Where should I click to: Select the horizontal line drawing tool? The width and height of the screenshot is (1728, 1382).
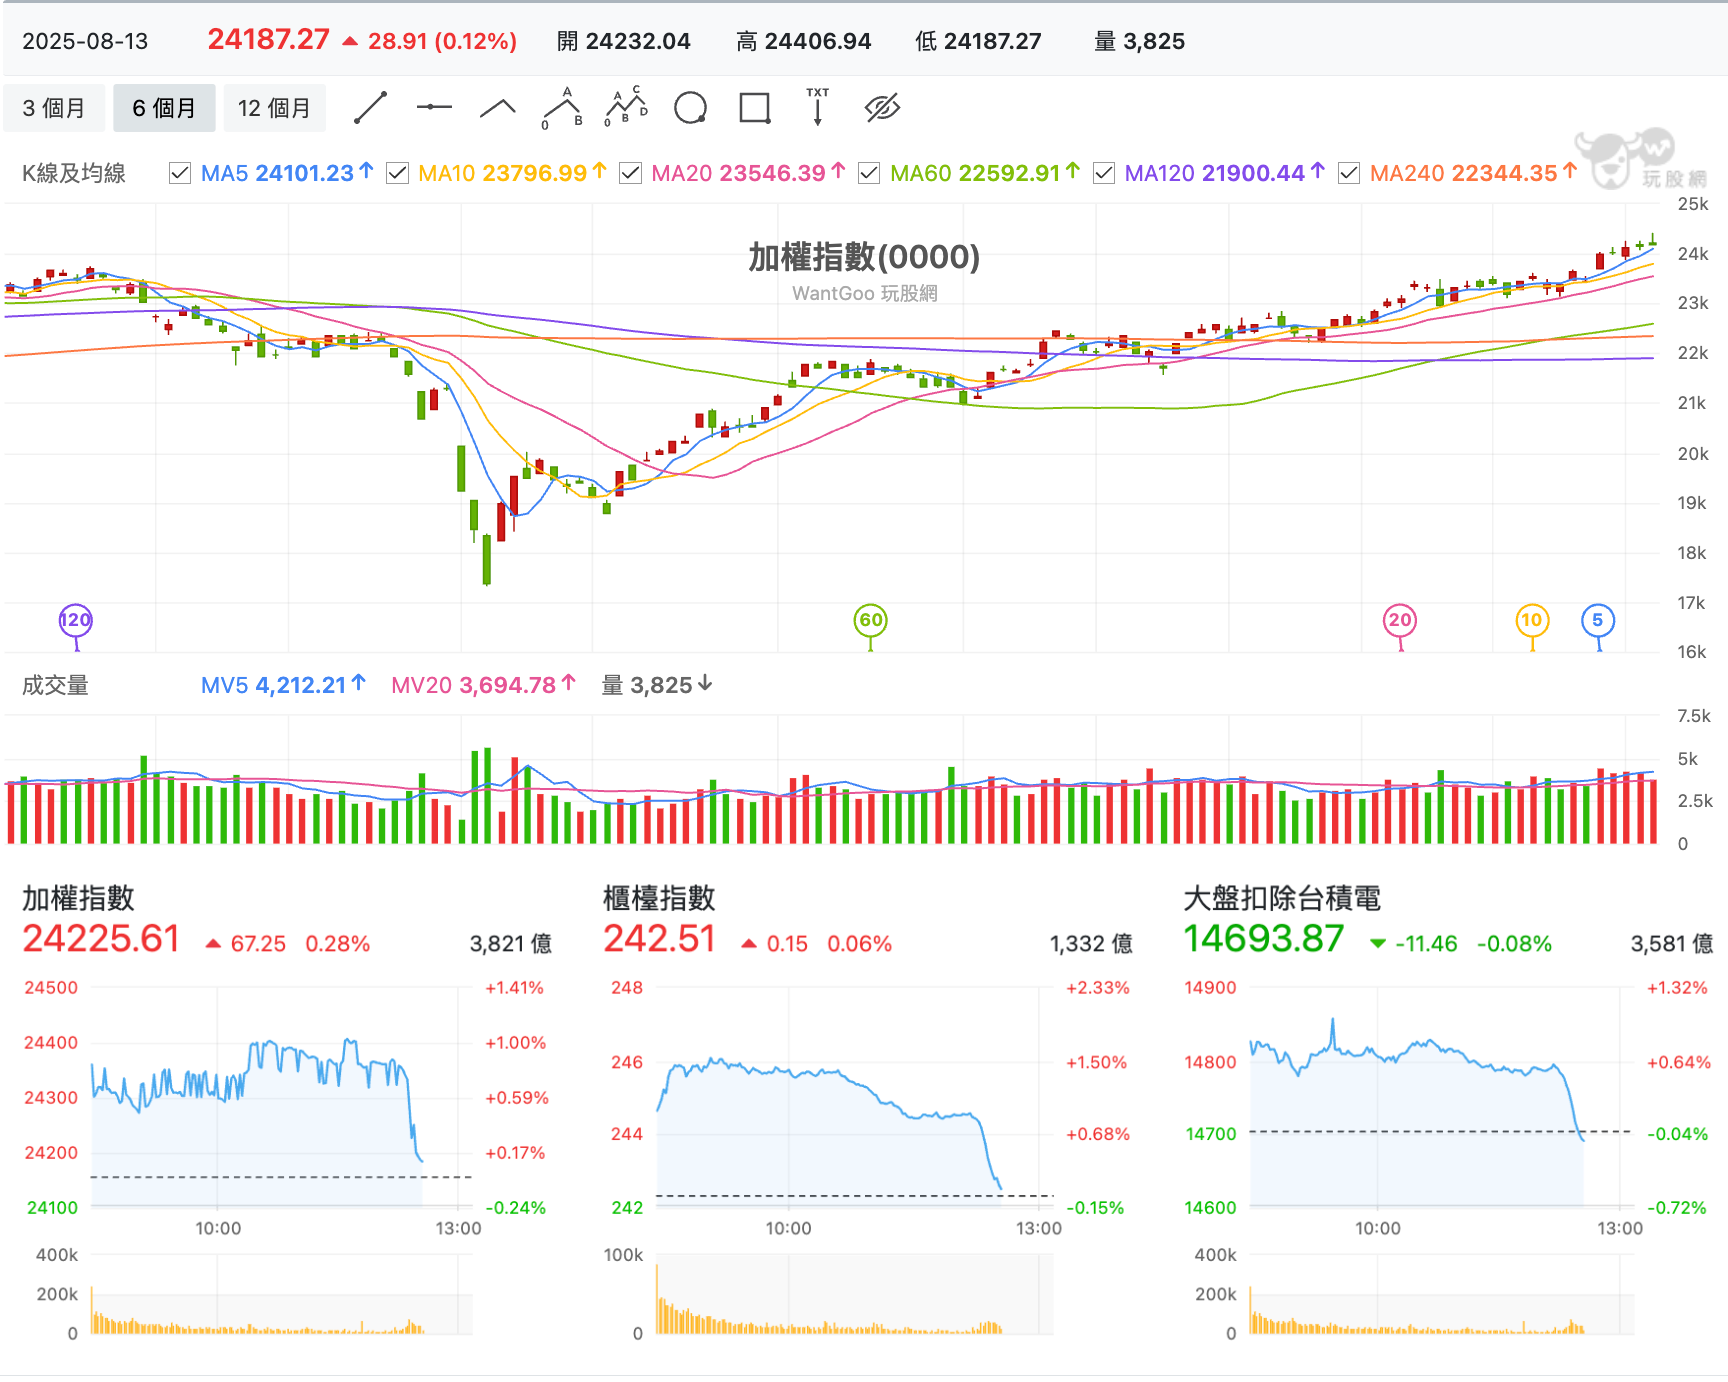coord(434,108)
